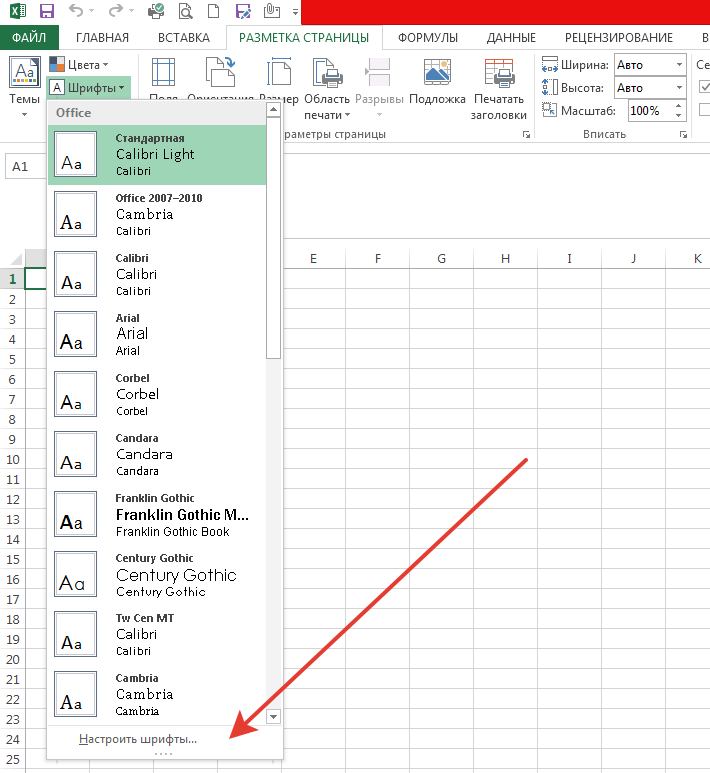Open the Вписать group dialog launcher
This screenshot has height=773, width=710.
pyautogui.click(x=683, y=135)
